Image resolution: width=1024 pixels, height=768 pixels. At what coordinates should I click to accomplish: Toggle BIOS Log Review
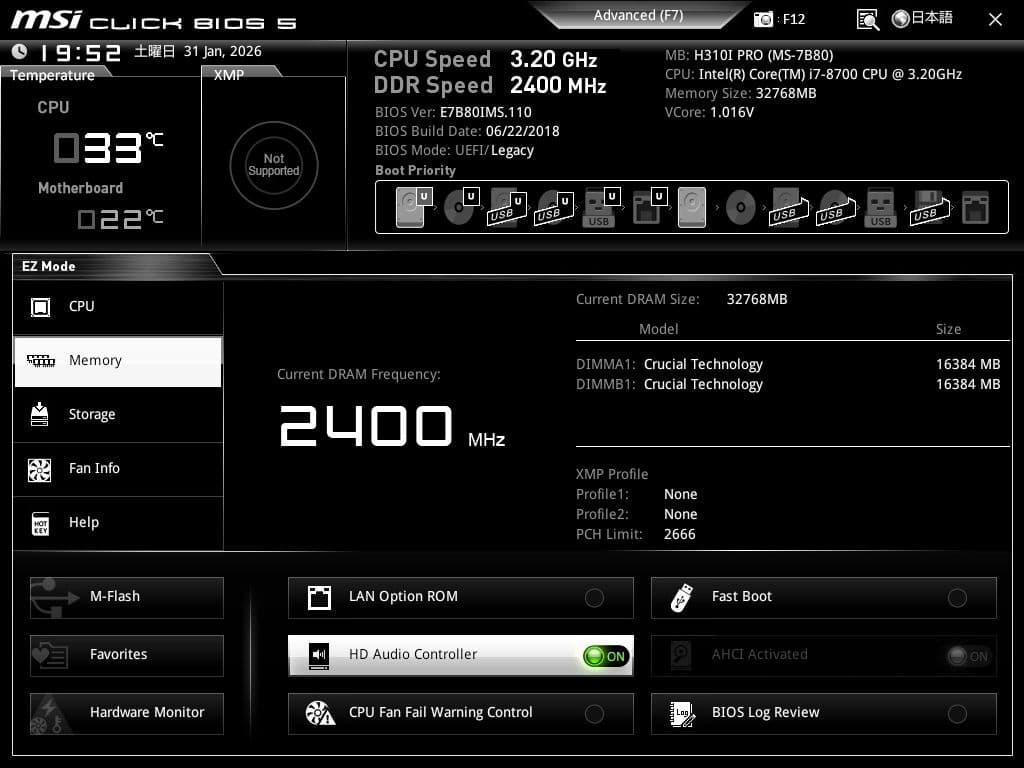957,714
